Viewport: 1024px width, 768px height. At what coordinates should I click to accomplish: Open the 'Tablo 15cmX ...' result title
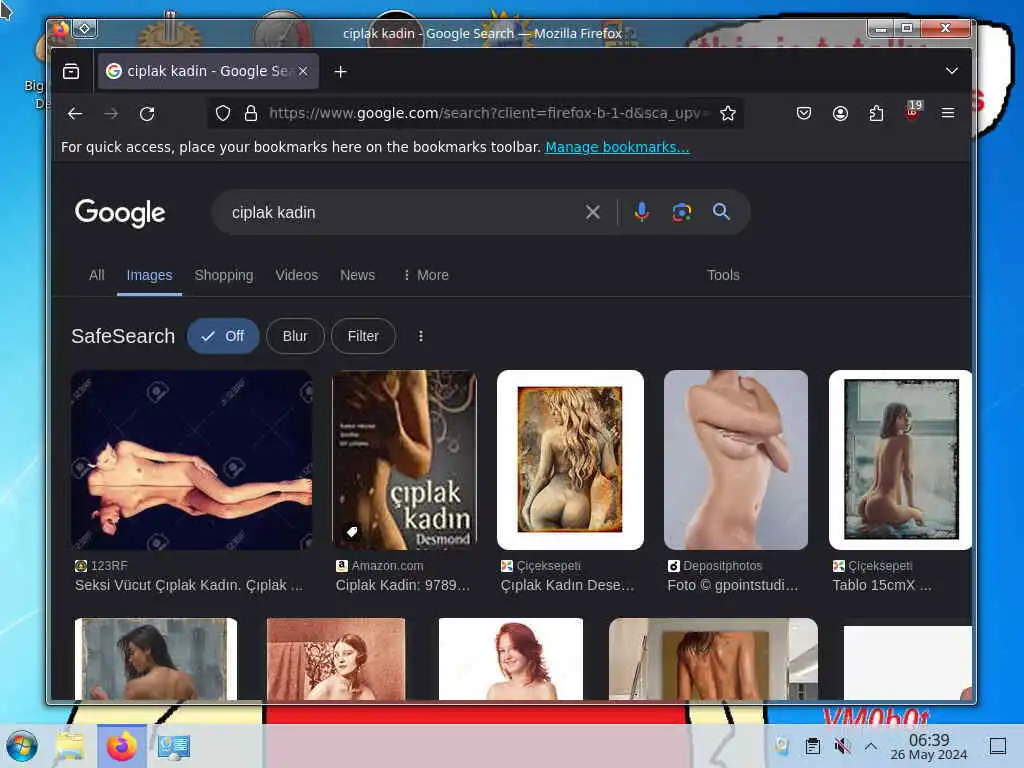882,585
